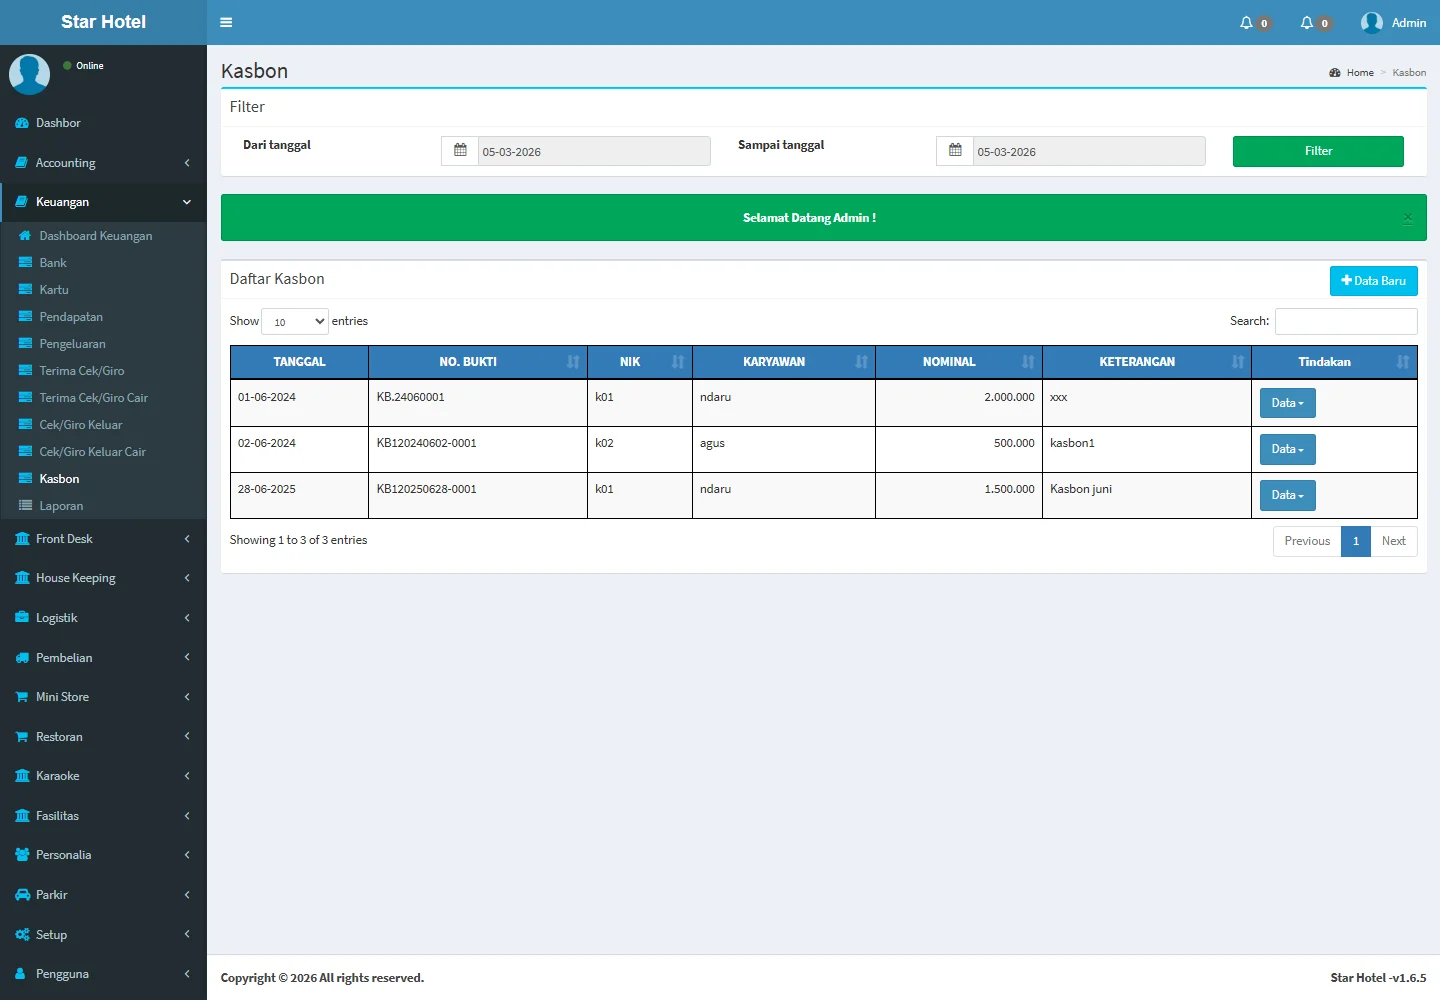Click calendar icon for Sampai tanggal

point(955,151)
